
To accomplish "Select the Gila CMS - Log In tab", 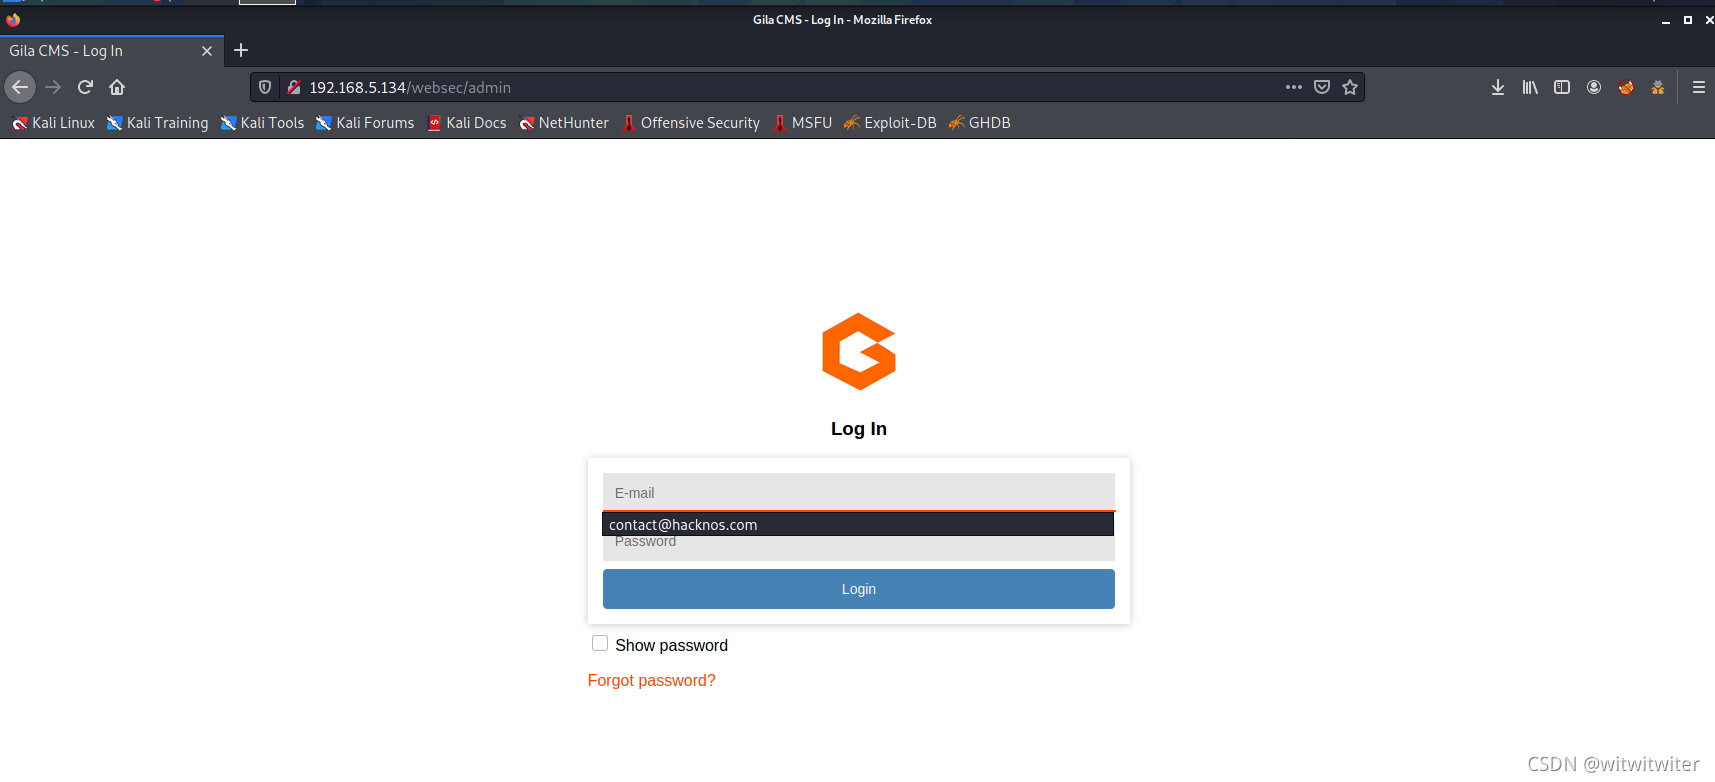I will 112,51.
